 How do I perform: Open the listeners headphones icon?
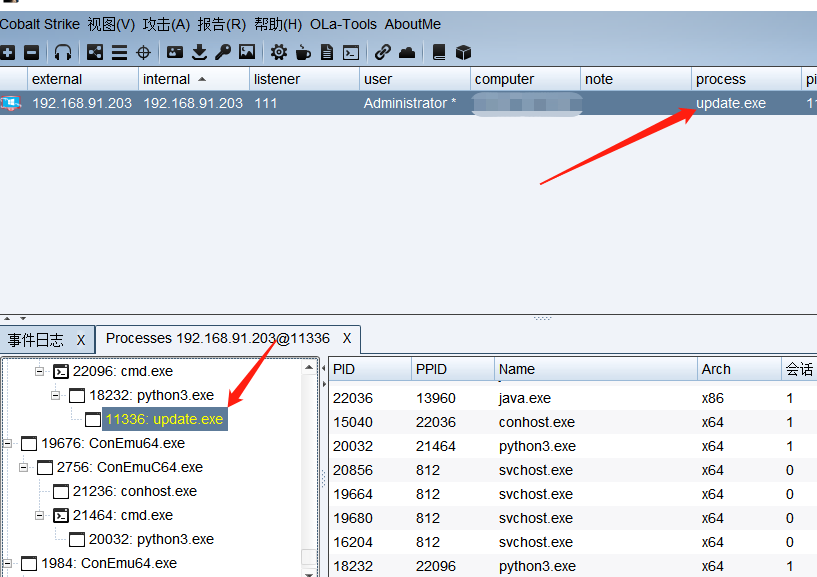63,52
